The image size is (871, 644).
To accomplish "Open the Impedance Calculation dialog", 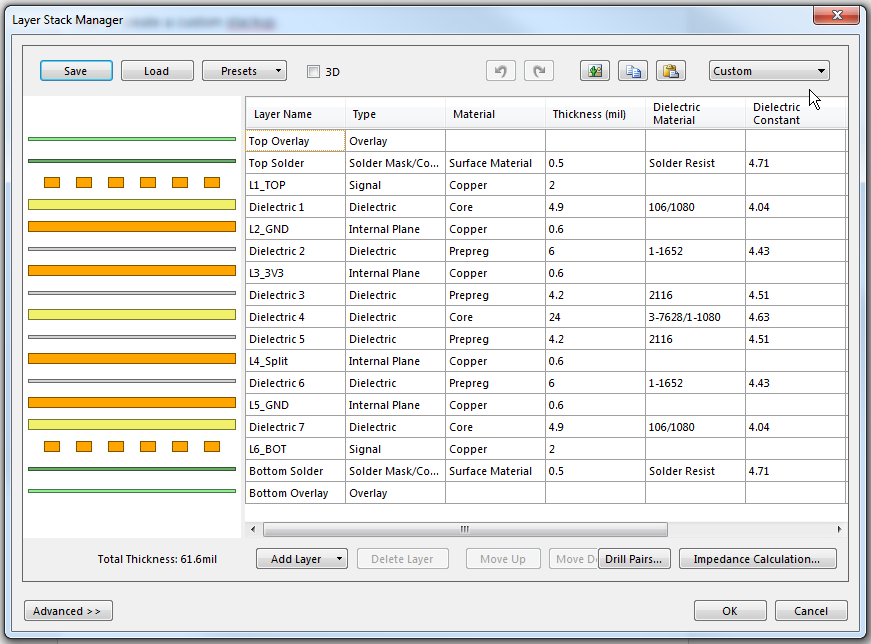I will pyautogui.click(x=757, y=558).
